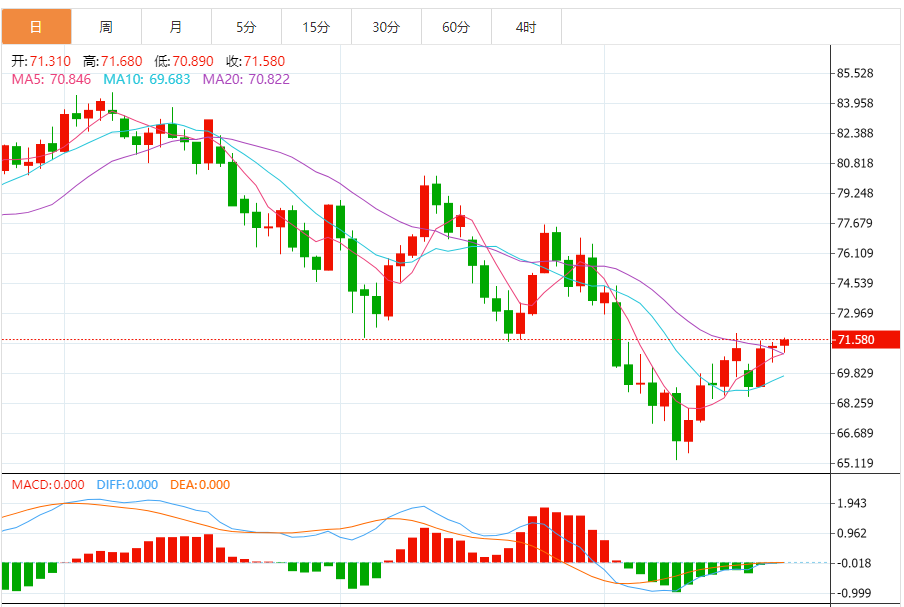The image size is (904, 607).
Task: Click the MA20: 70.822 indicator label
Action: (246, 79)
